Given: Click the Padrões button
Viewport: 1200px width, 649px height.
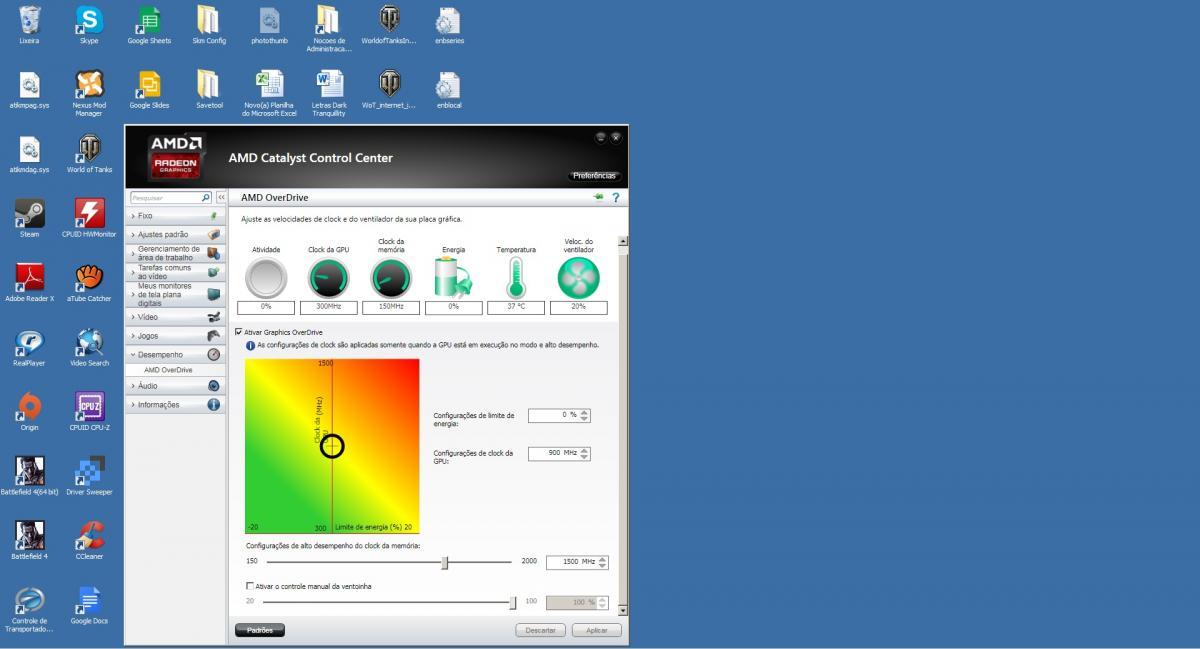Looking at the screenshot, I should pos(260,630).
